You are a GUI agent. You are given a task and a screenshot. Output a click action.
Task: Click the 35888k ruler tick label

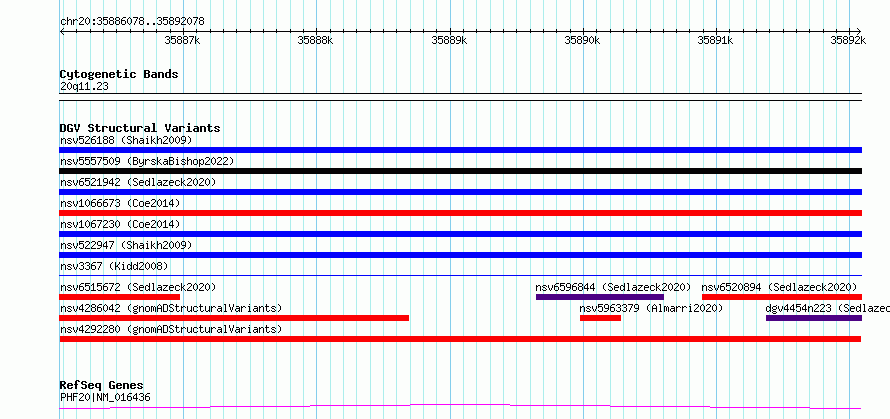(x=315, y=40)
